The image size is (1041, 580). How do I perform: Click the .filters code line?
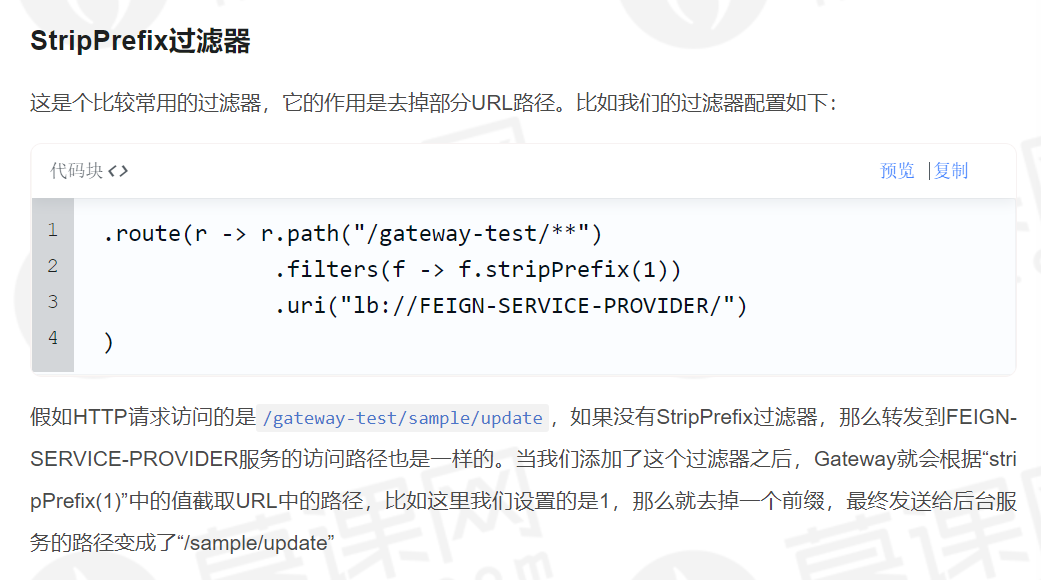point(478,270)
